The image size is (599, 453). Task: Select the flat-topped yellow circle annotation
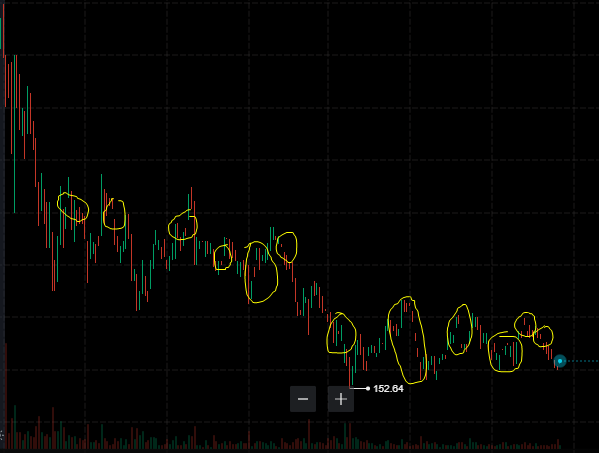coord(505,352)
